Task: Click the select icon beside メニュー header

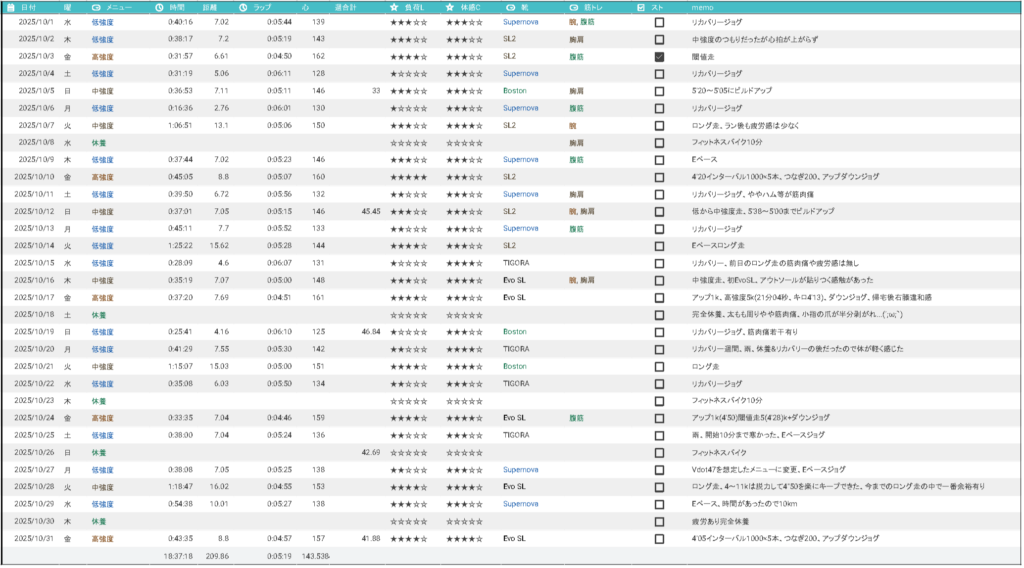Action: tap(96, 7)
